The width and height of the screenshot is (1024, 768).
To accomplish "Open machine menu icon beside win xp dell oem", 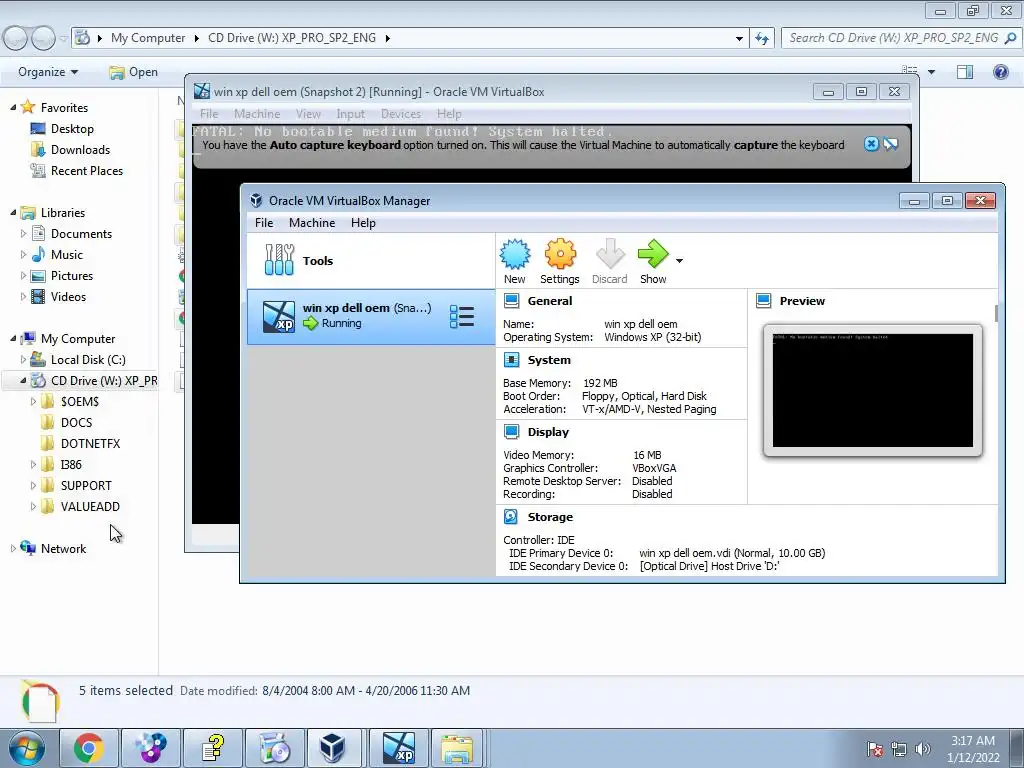I will tap(462, 317).
